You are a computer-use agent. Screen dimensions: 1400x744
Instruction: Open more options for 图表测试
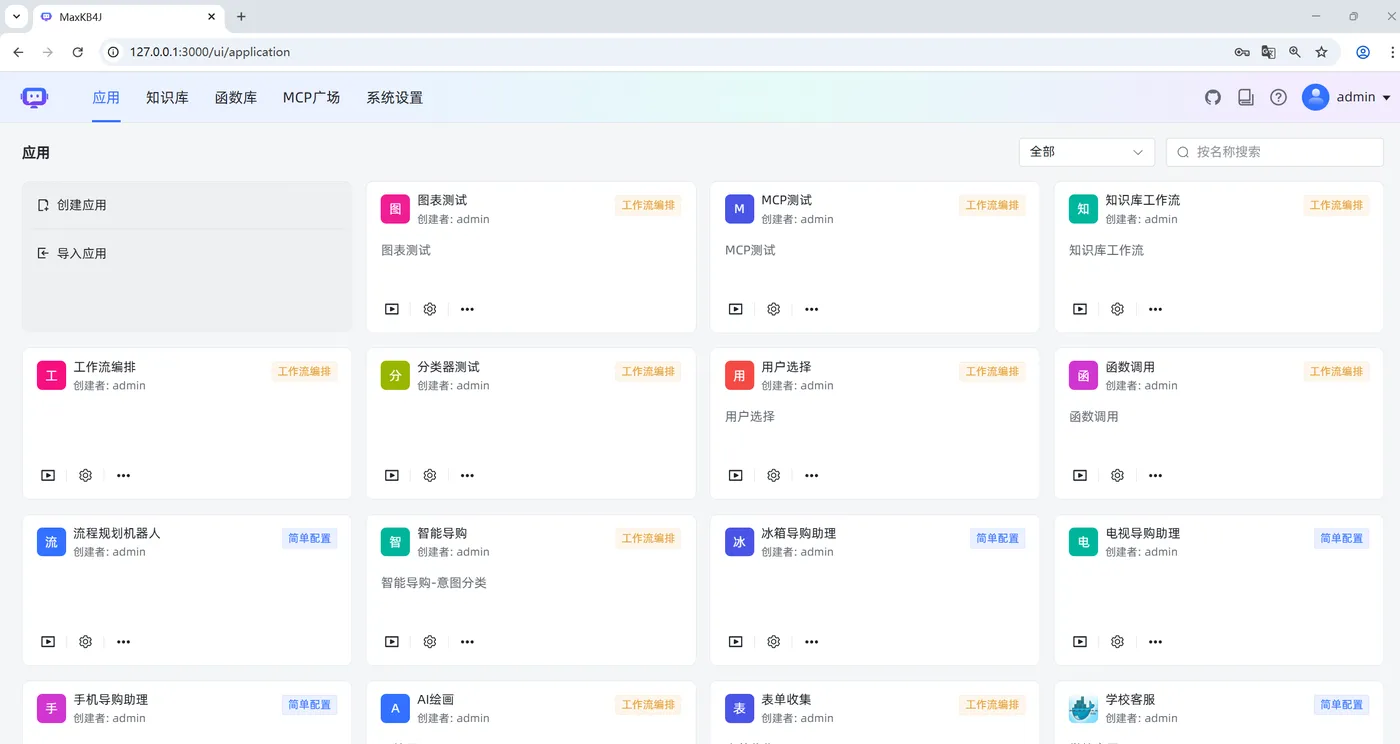467,309
